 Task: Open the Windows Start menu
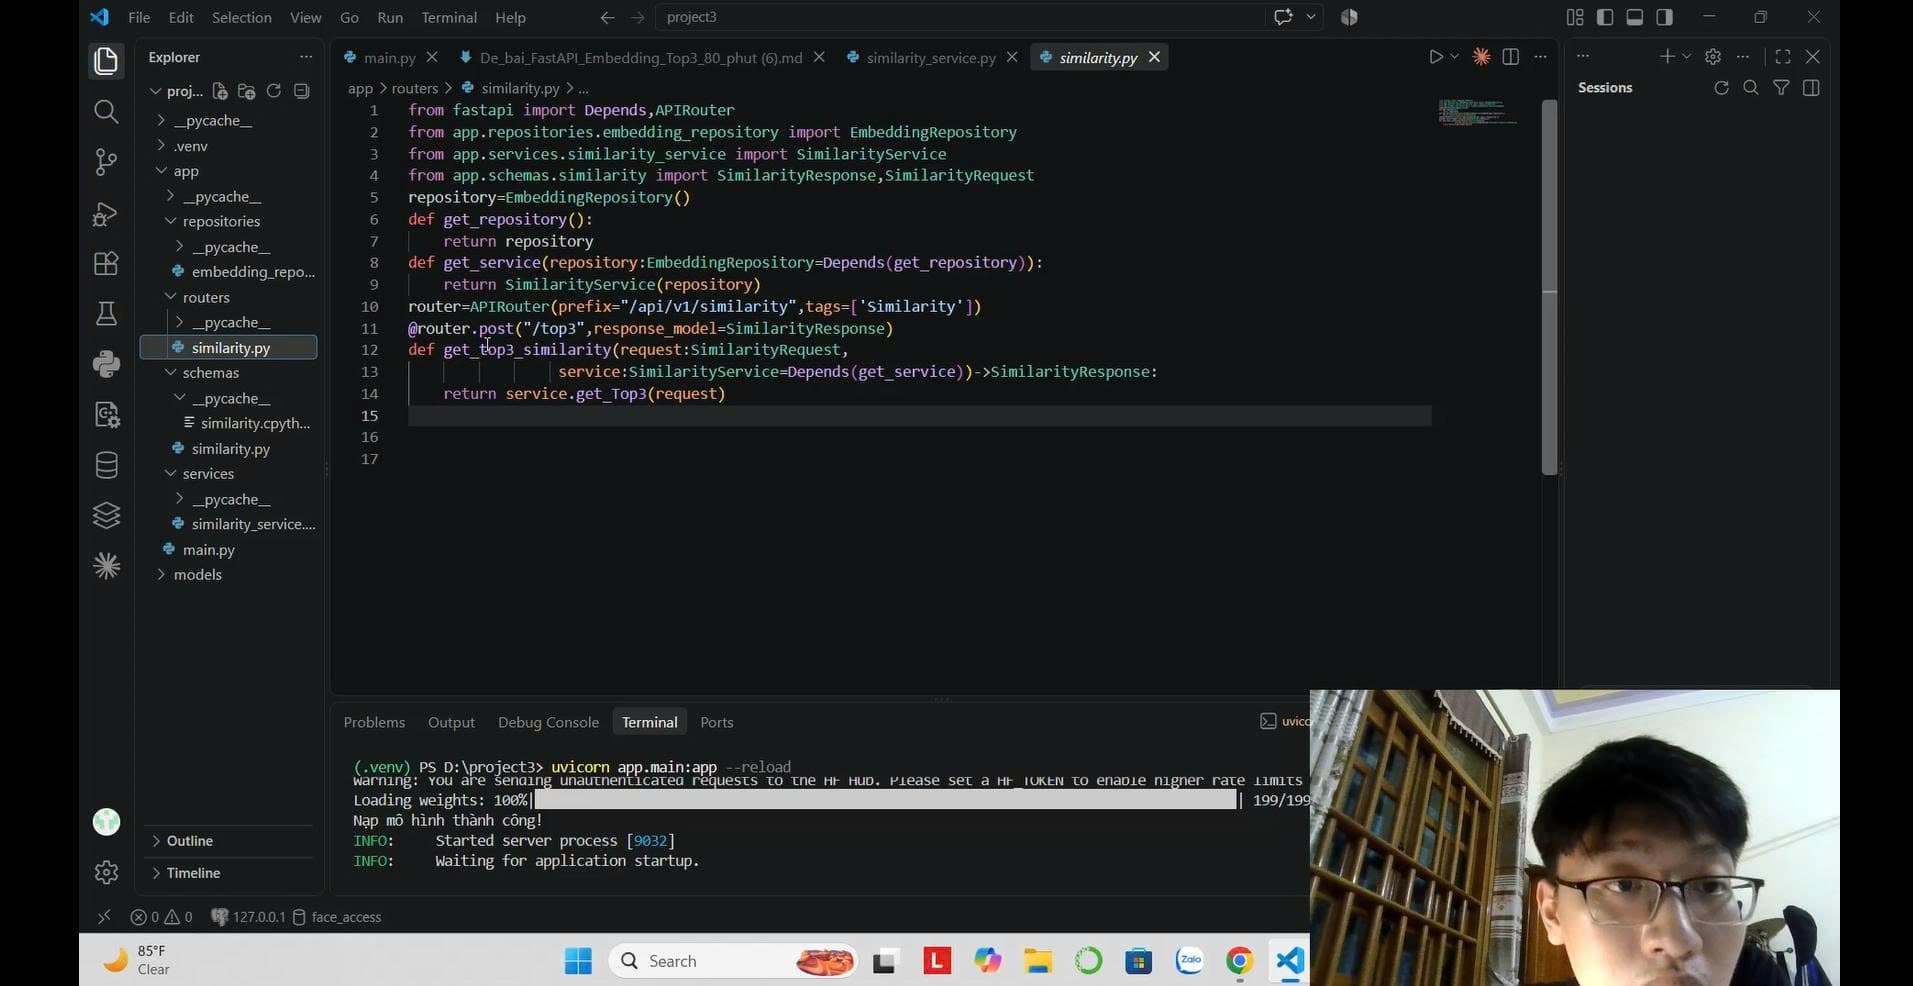point(578,961)
